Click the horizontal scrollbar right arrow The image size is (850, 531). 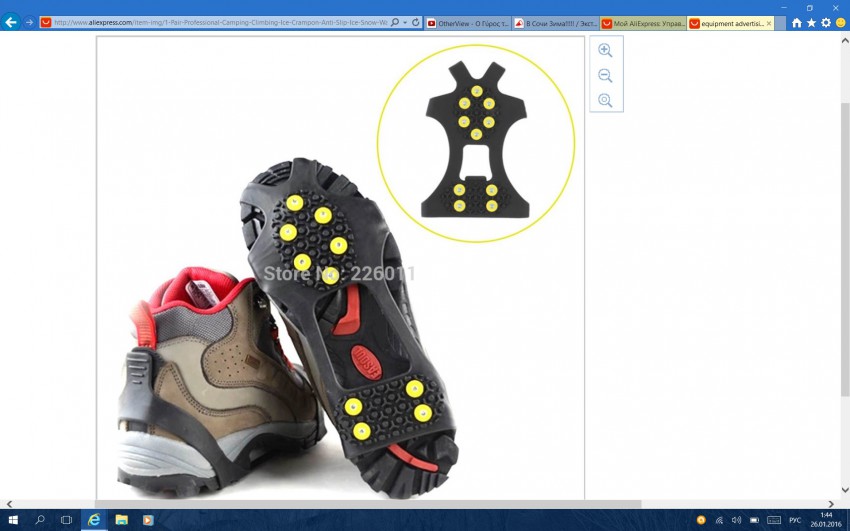click(x=831, y=504)
